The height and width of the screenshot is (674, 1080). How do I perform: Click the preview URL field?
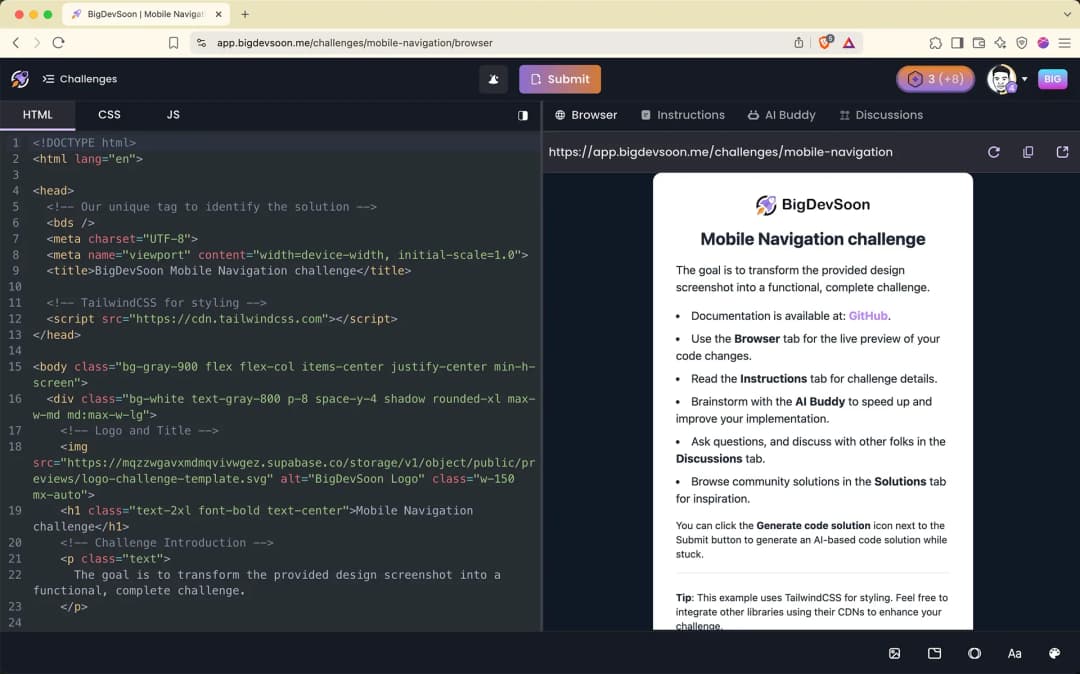(720, 152)
